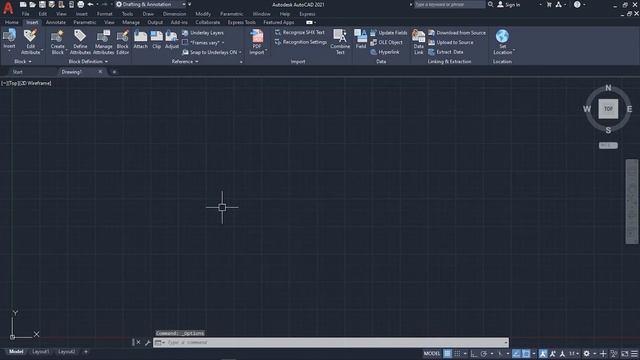Click the keyword search box in title bar
Viewport: 640px width, 360px height.
pos(450,4)
